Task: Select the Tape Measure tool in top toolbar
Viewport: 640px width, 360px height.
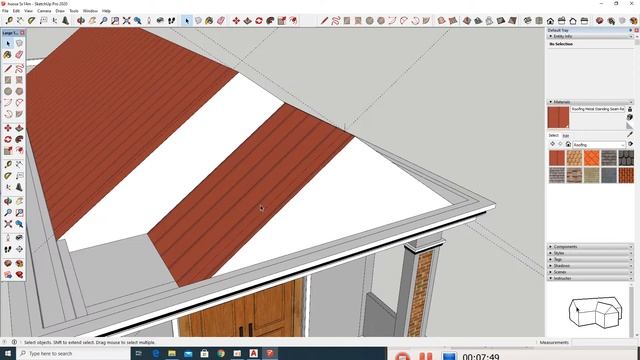Action: tap(9, 20)
